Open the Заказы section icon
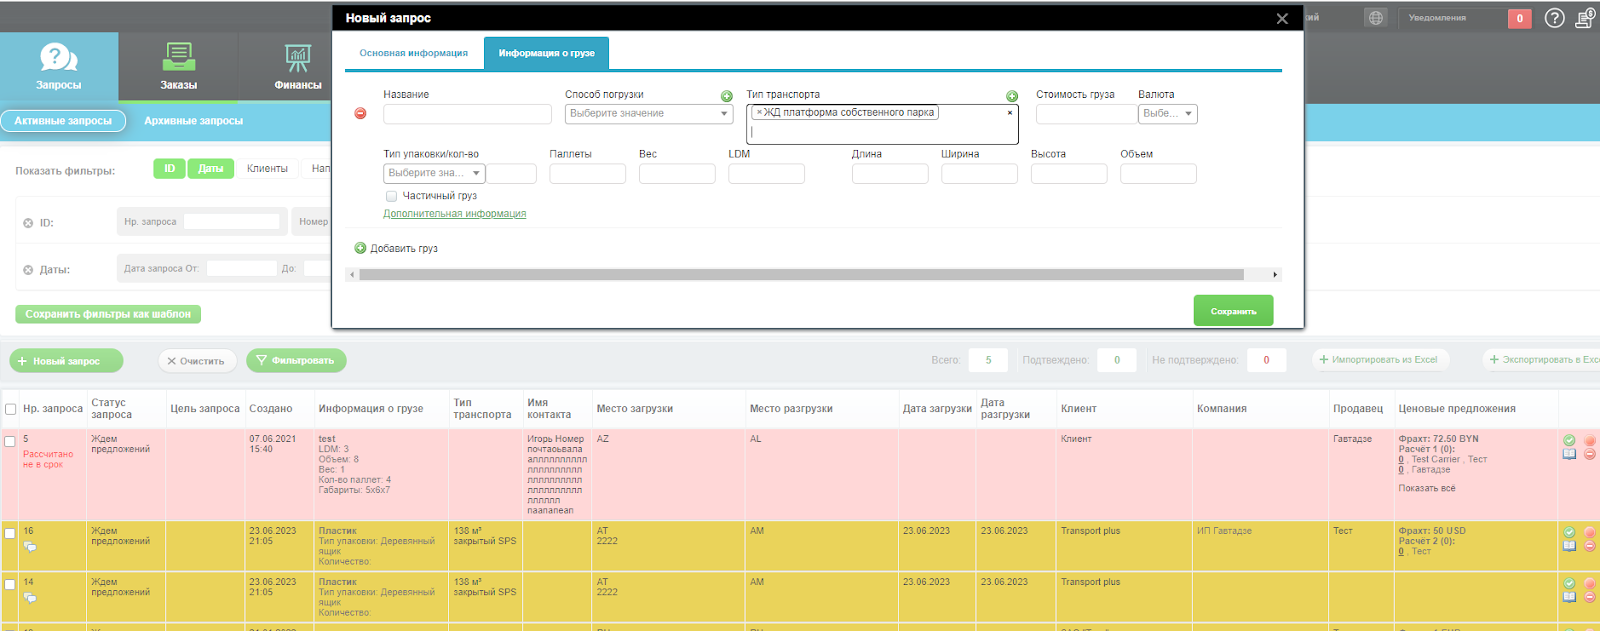Viewport: 1600px width, 631px height. pos(179,57)
